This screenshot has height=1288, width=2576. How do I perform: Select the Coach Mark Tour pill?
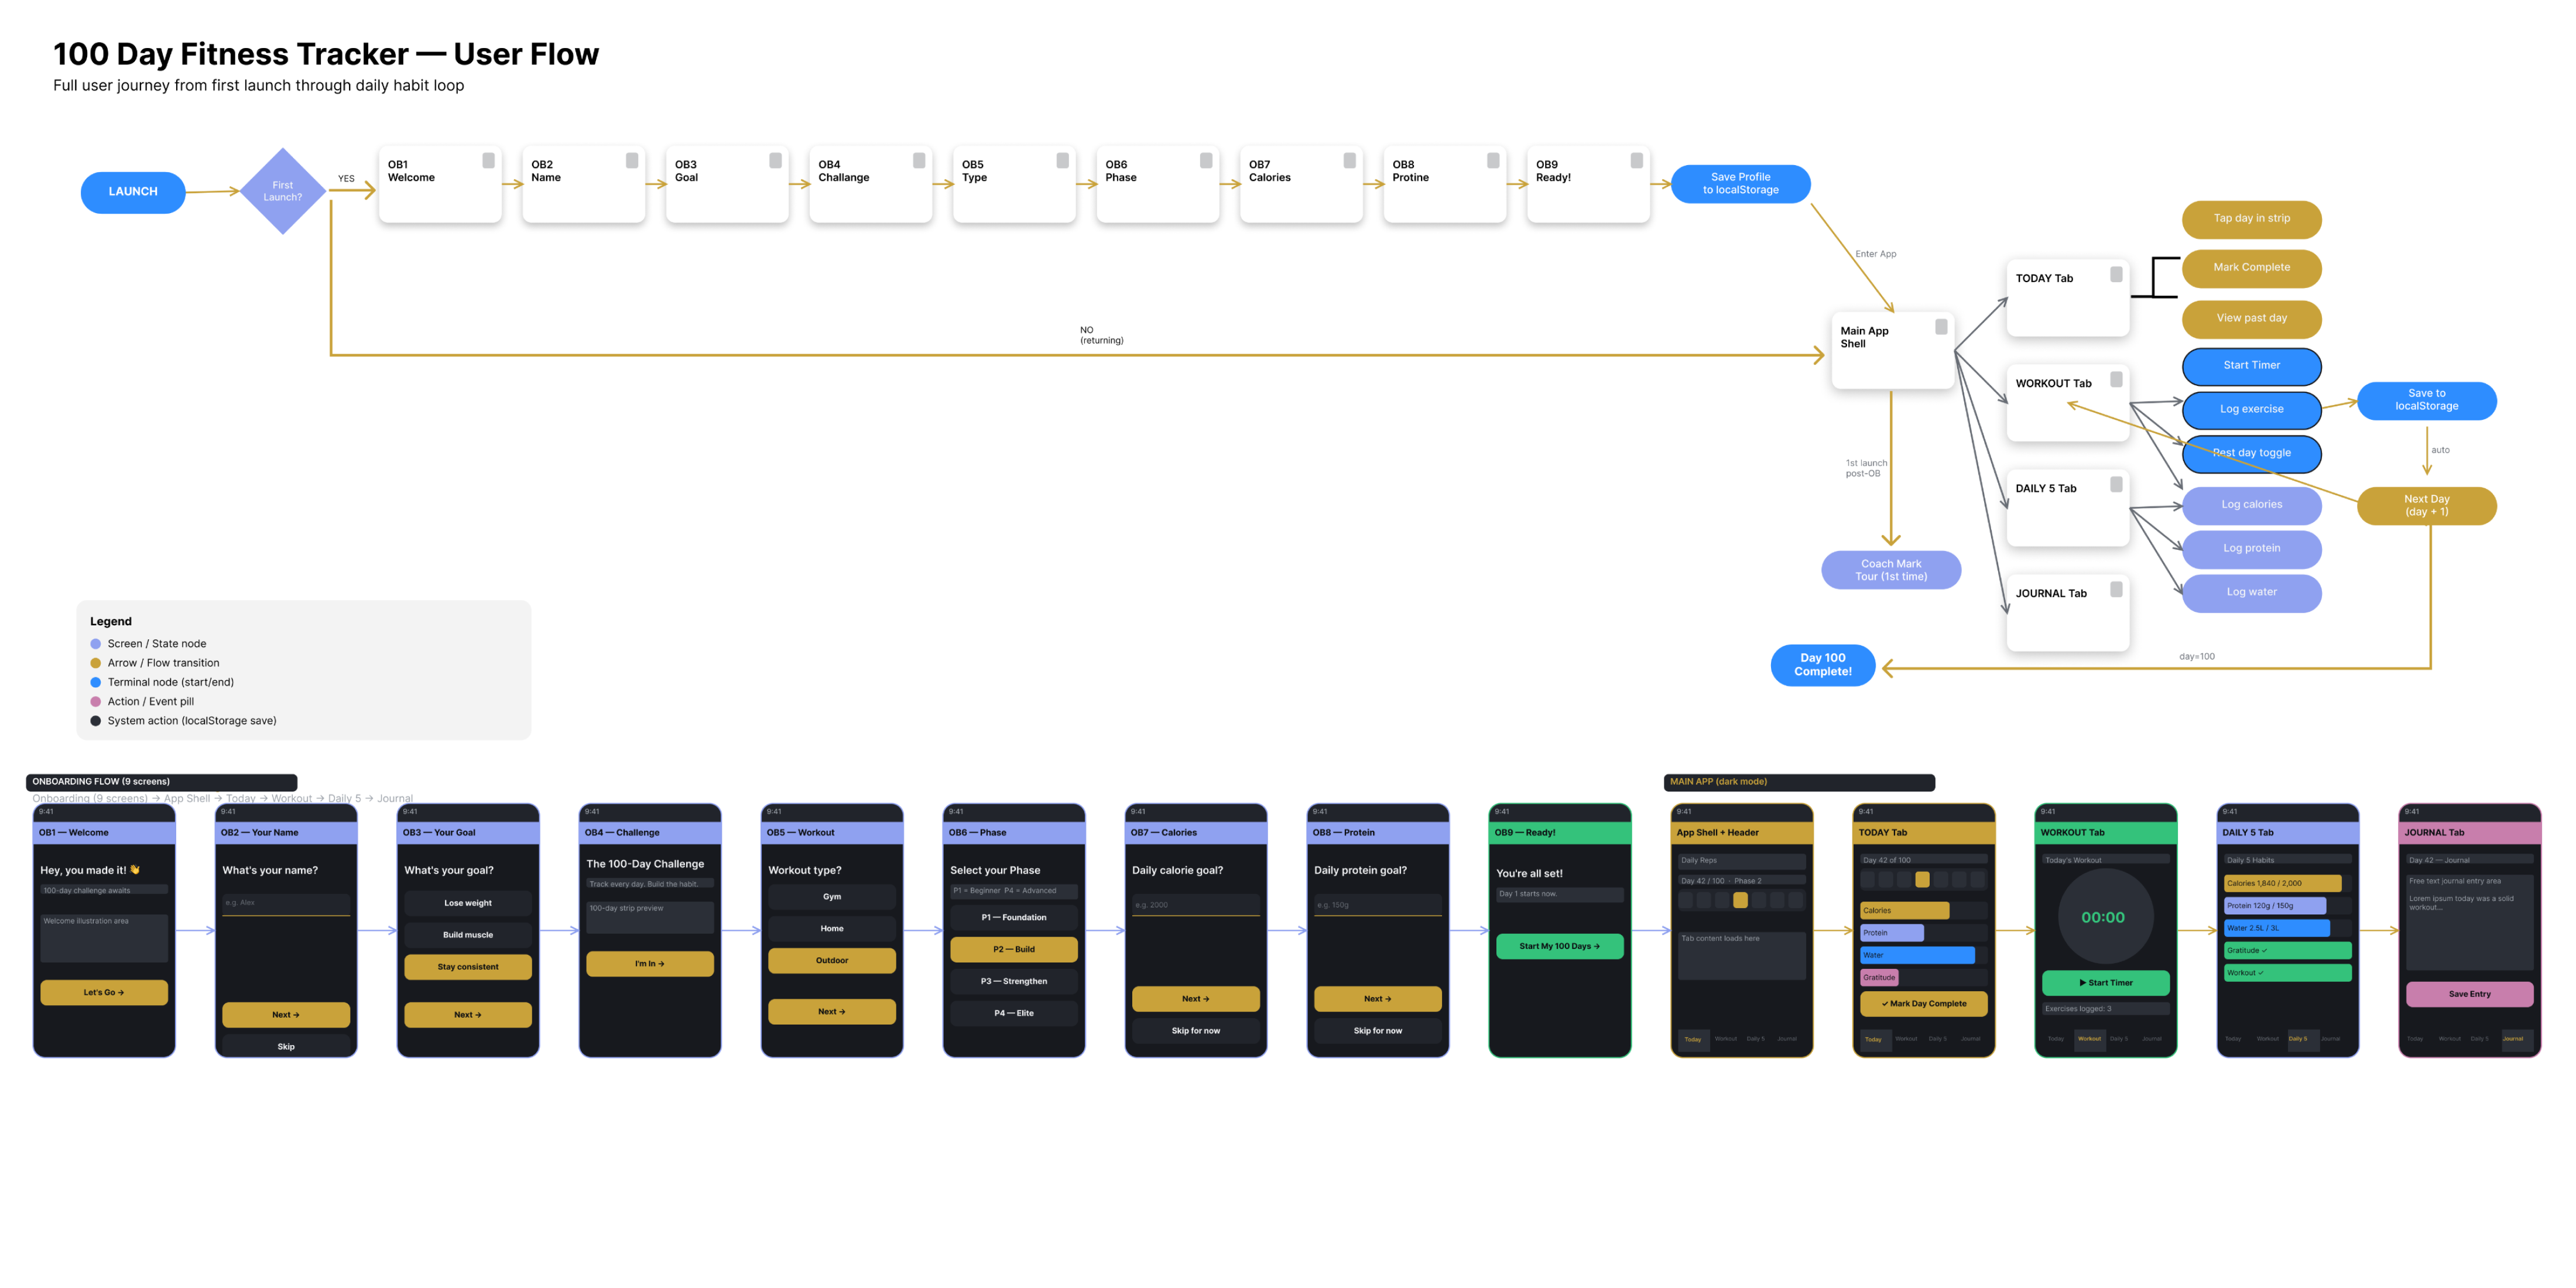(1891, 570)
